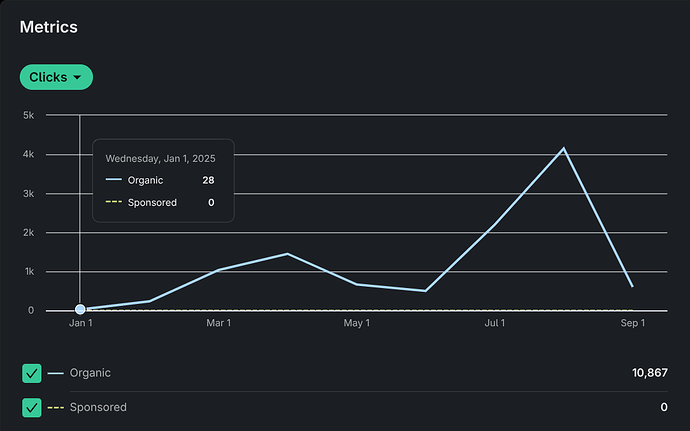
Task: Click the tooltip date Wednesday, Jan 1, 2025
Action: 160,158
